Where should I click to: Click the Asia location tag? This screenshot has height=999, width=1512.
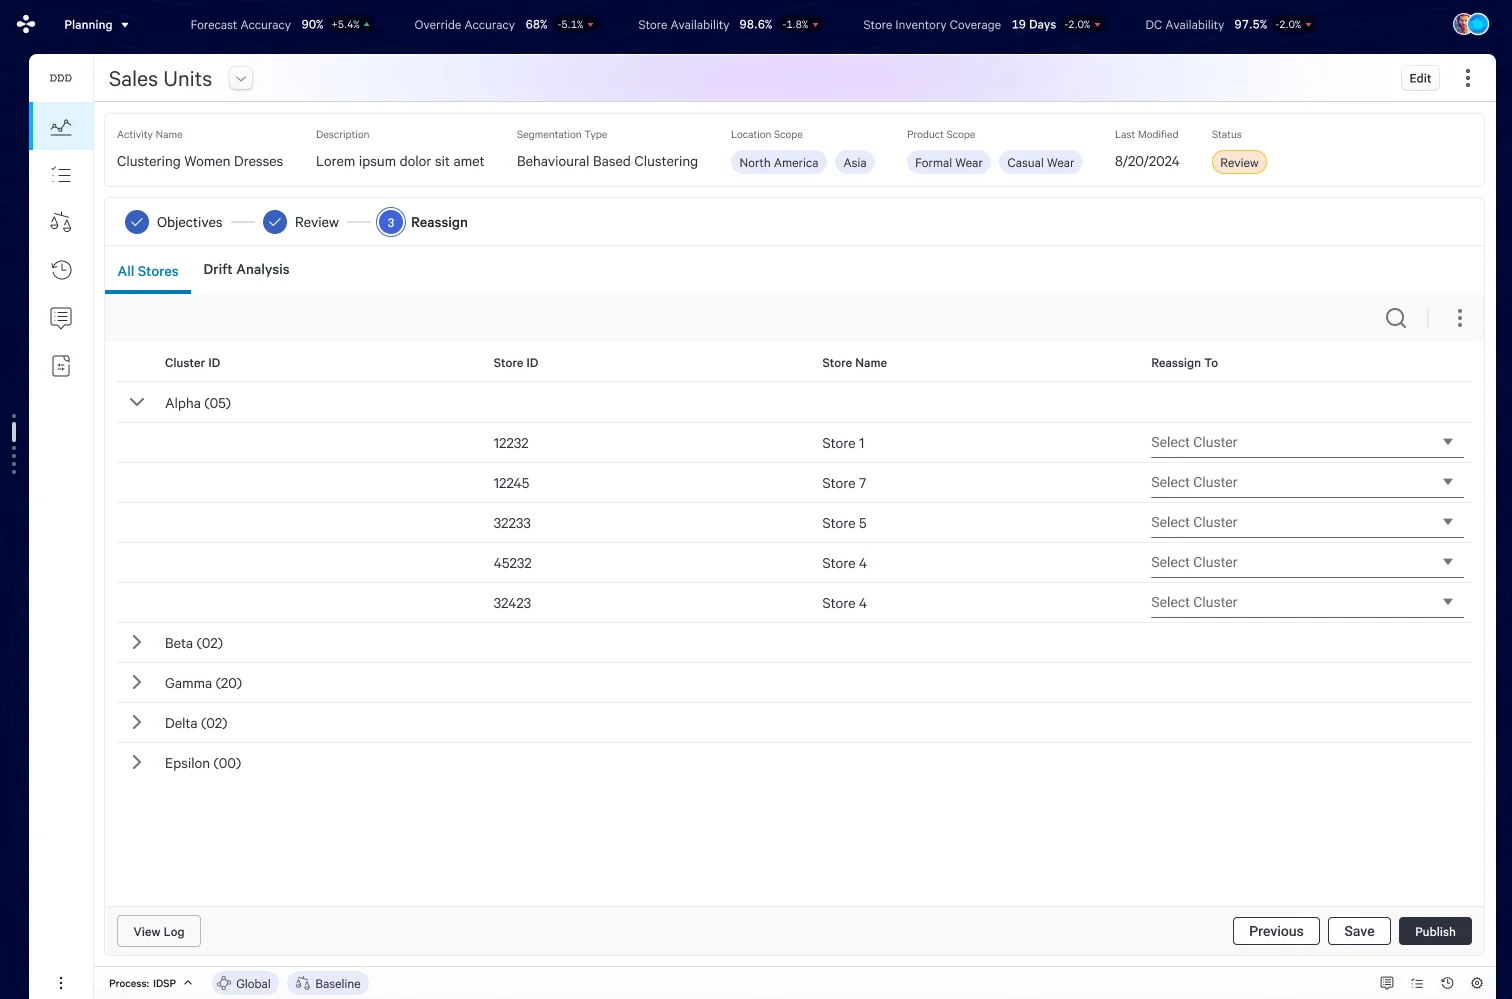click(855, 162)
